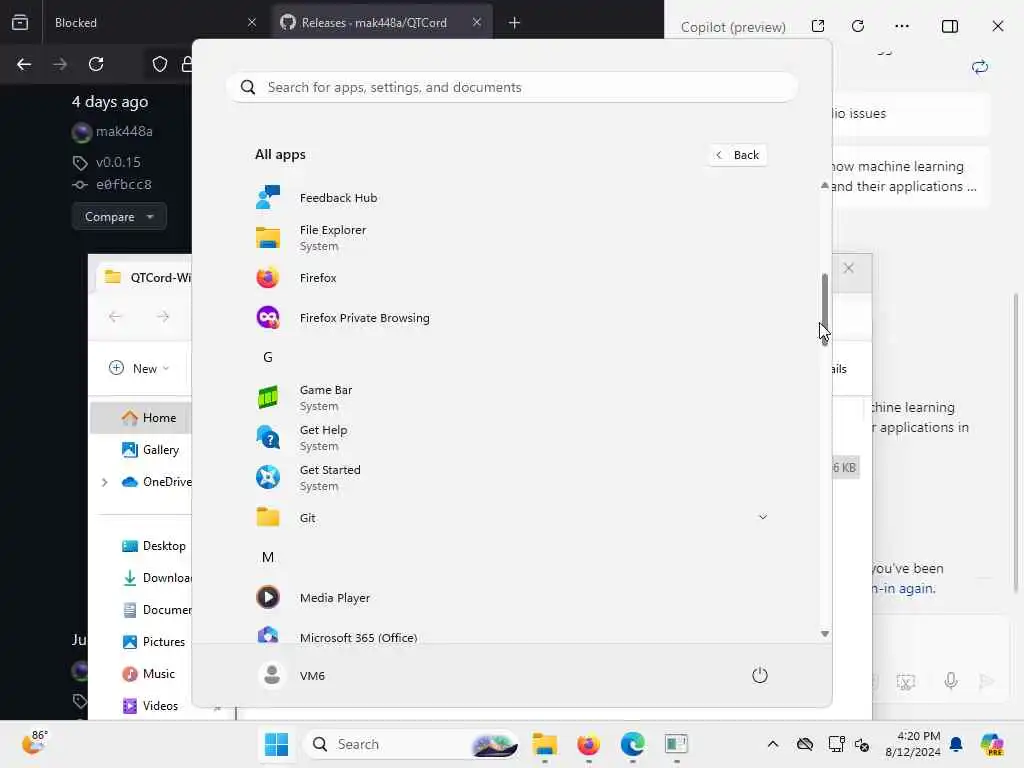This screenshot has width=1024, height=768.
Task: Open Microsoft Edge from taskbar
Action: pyautogui.click(x=632, y=744)
